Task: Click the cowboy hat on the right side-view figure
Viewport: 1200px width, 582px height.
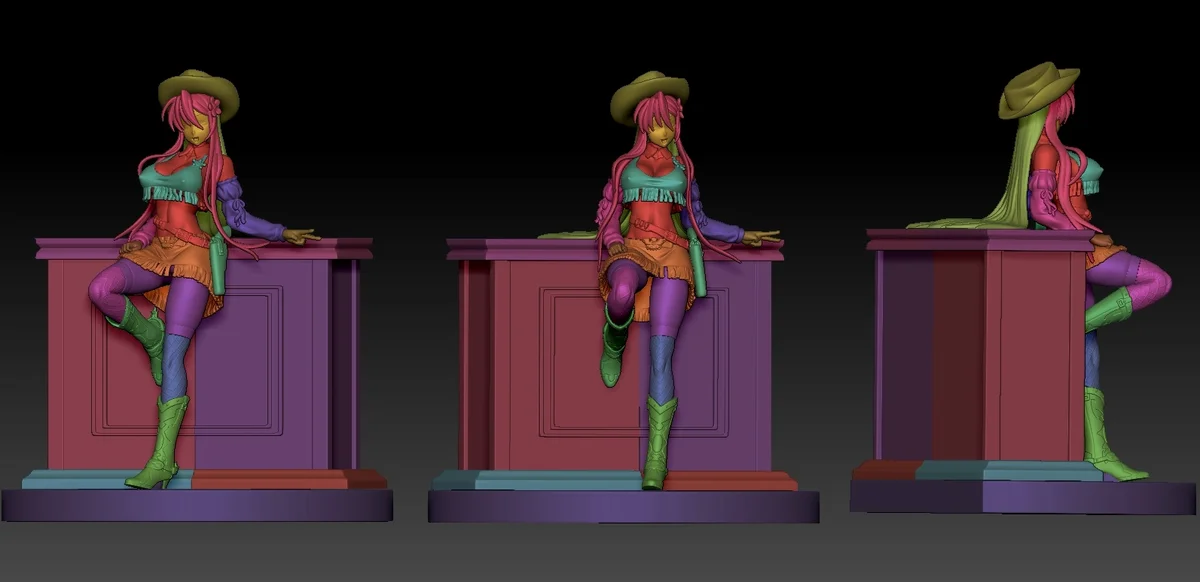Action: point(1038,88)
